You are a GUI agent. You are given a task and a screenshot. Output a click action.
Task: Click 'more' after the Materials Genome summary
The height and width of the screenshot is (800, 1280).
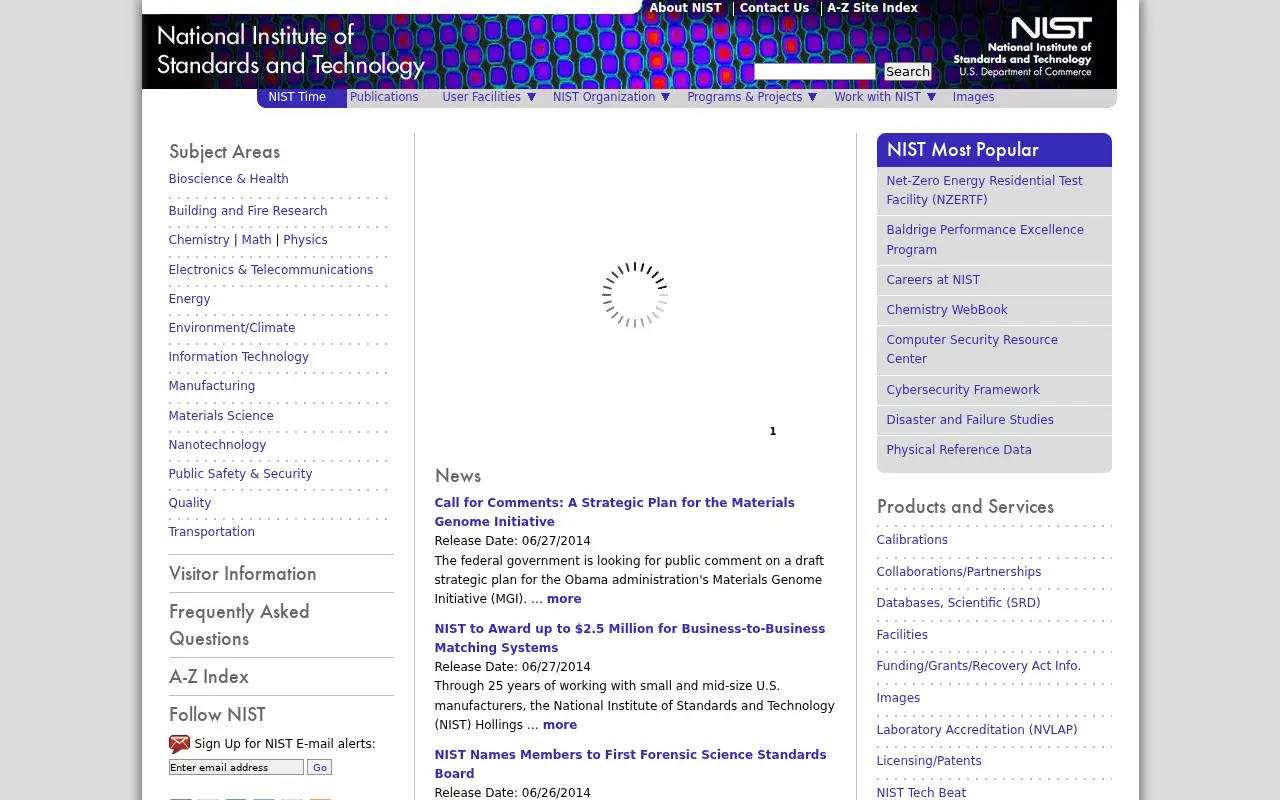(x=564, y=599)
